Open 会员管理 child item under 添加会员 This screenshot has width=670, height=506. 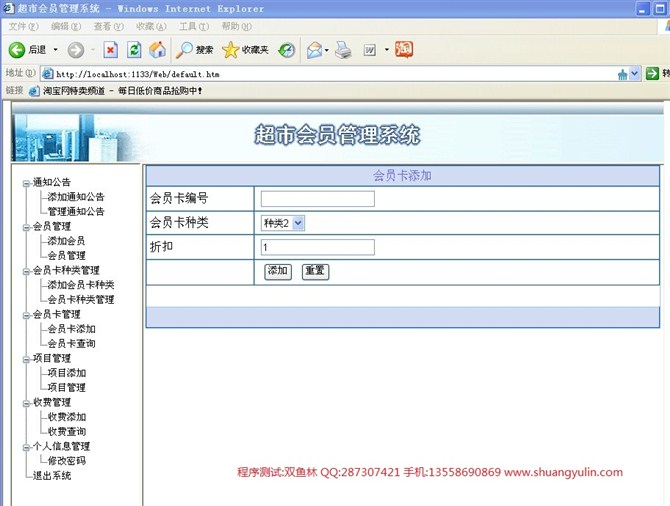tap(66, 256)
